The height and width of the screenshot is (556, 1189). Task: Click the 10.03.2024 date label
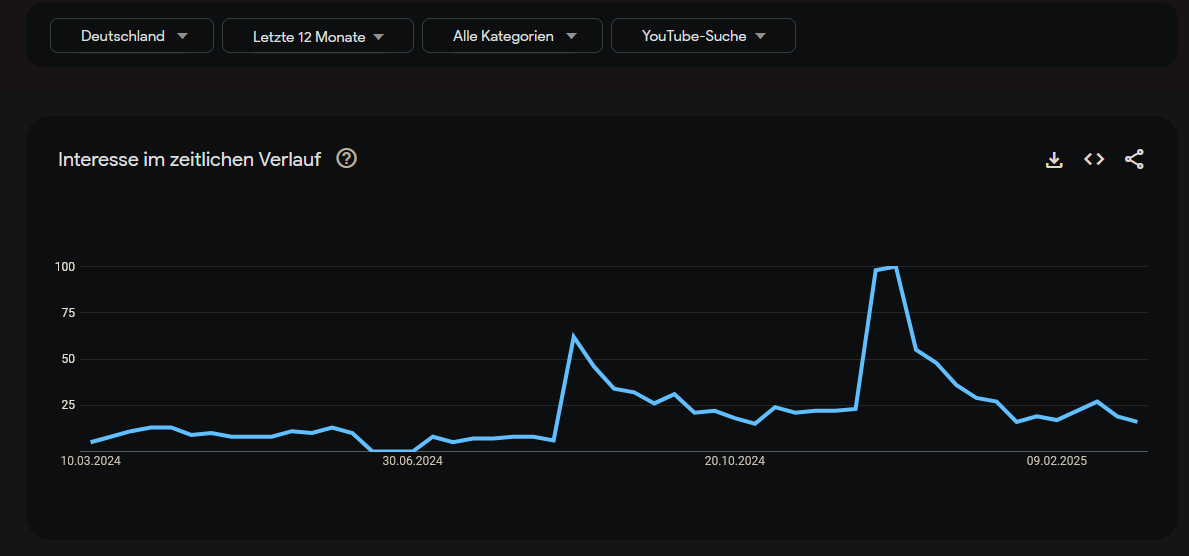(91, 461)
